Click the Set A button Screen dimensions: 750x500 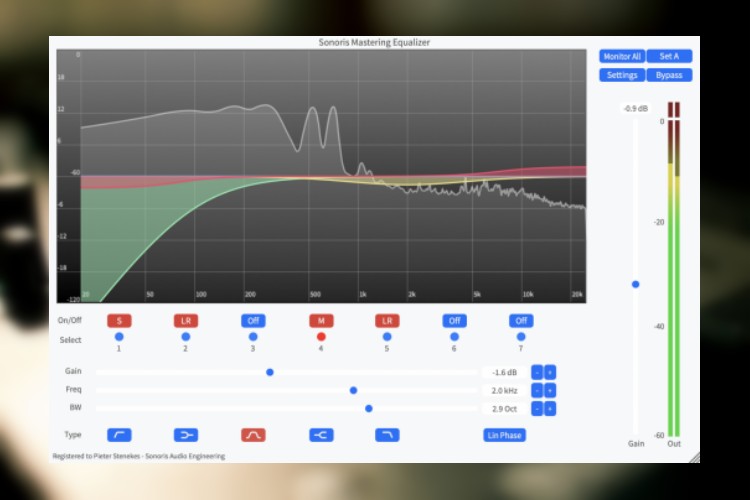(x=669, y=56)
